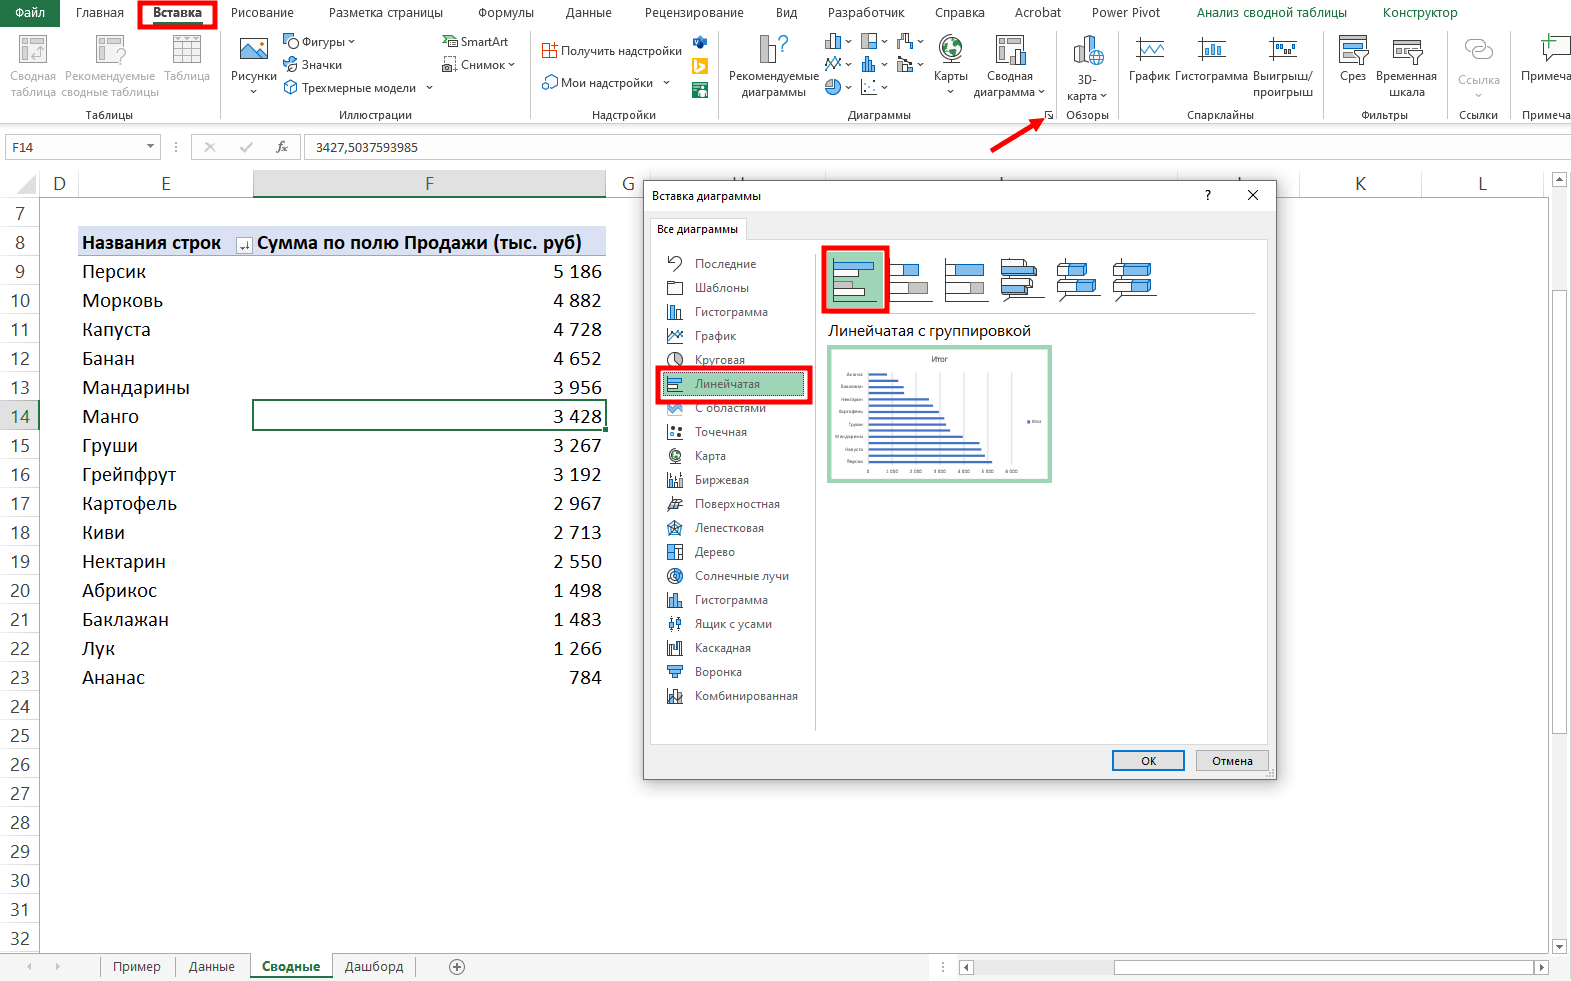Cancel the Insert Chart dialog
The height and width of the screenshot is (981, 1571).
point(1232,761)
